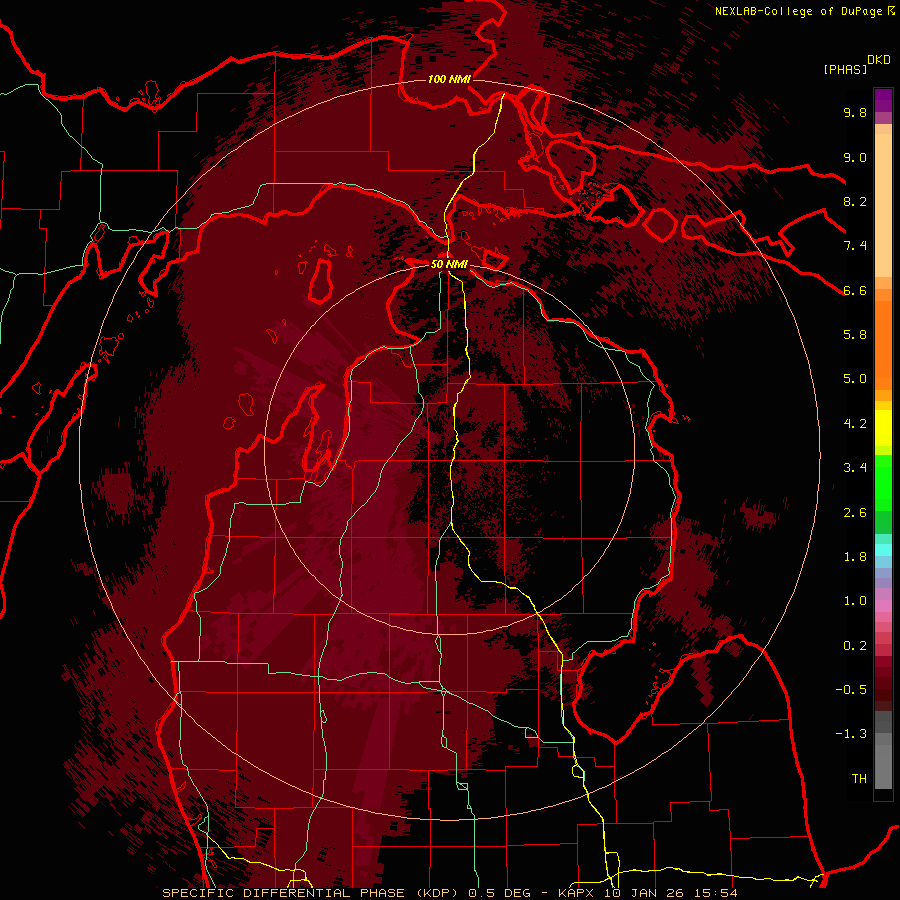The image size is (900, 900).
Task: Click the -0.5 value on the legend
Action: click(851, 690)
